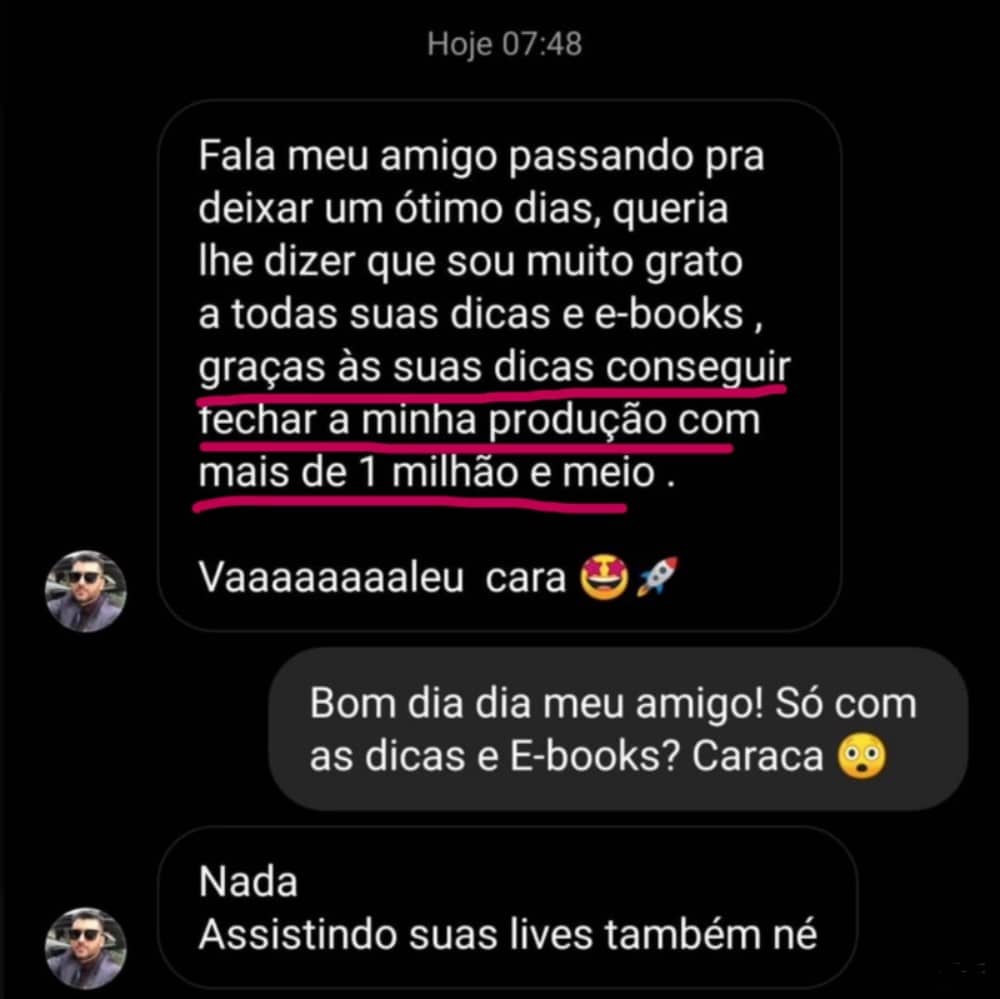
Task: Select the "Nada" message bubble
Action: [x=507, y=908]
